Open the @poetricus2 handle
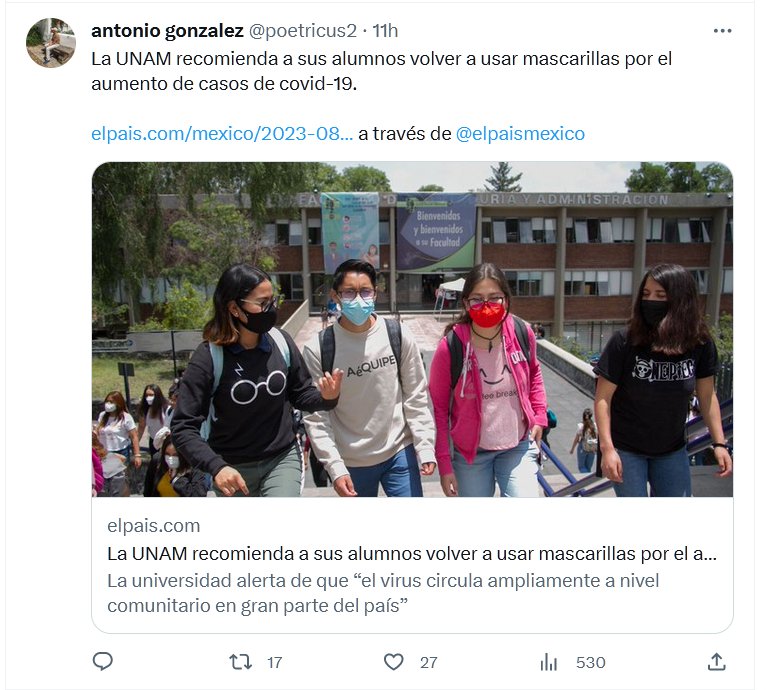766x690 pixels. coord(303,31)
